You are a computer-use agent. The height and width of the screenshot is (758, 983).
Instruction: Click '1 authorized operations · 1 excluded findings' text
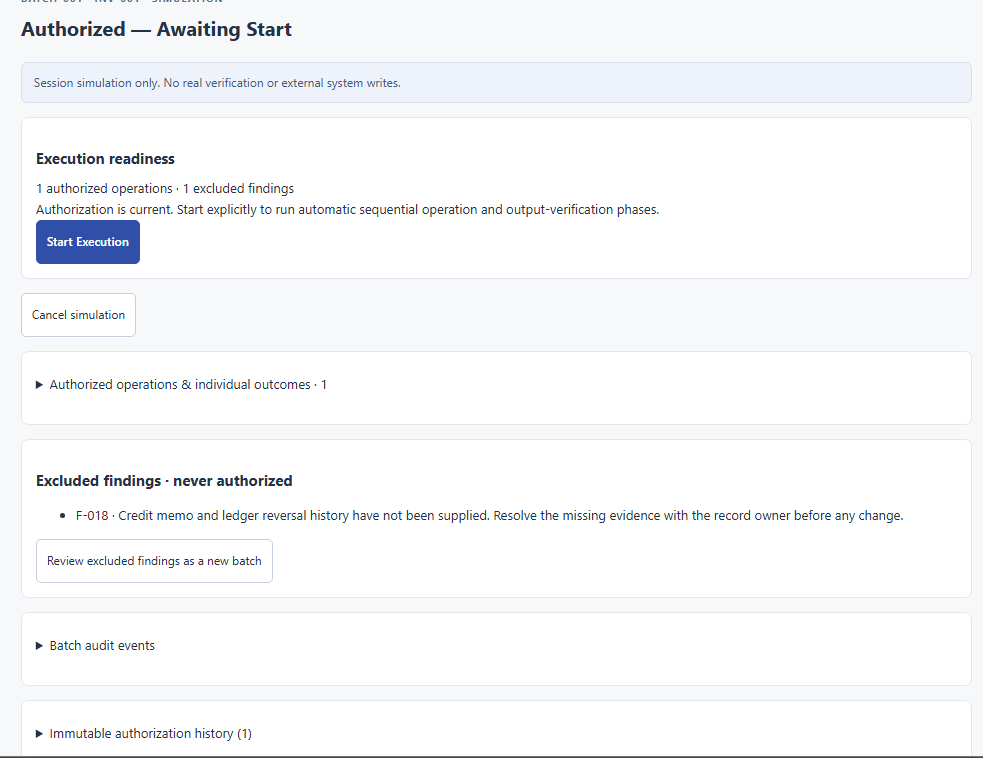tap(165, 189)
